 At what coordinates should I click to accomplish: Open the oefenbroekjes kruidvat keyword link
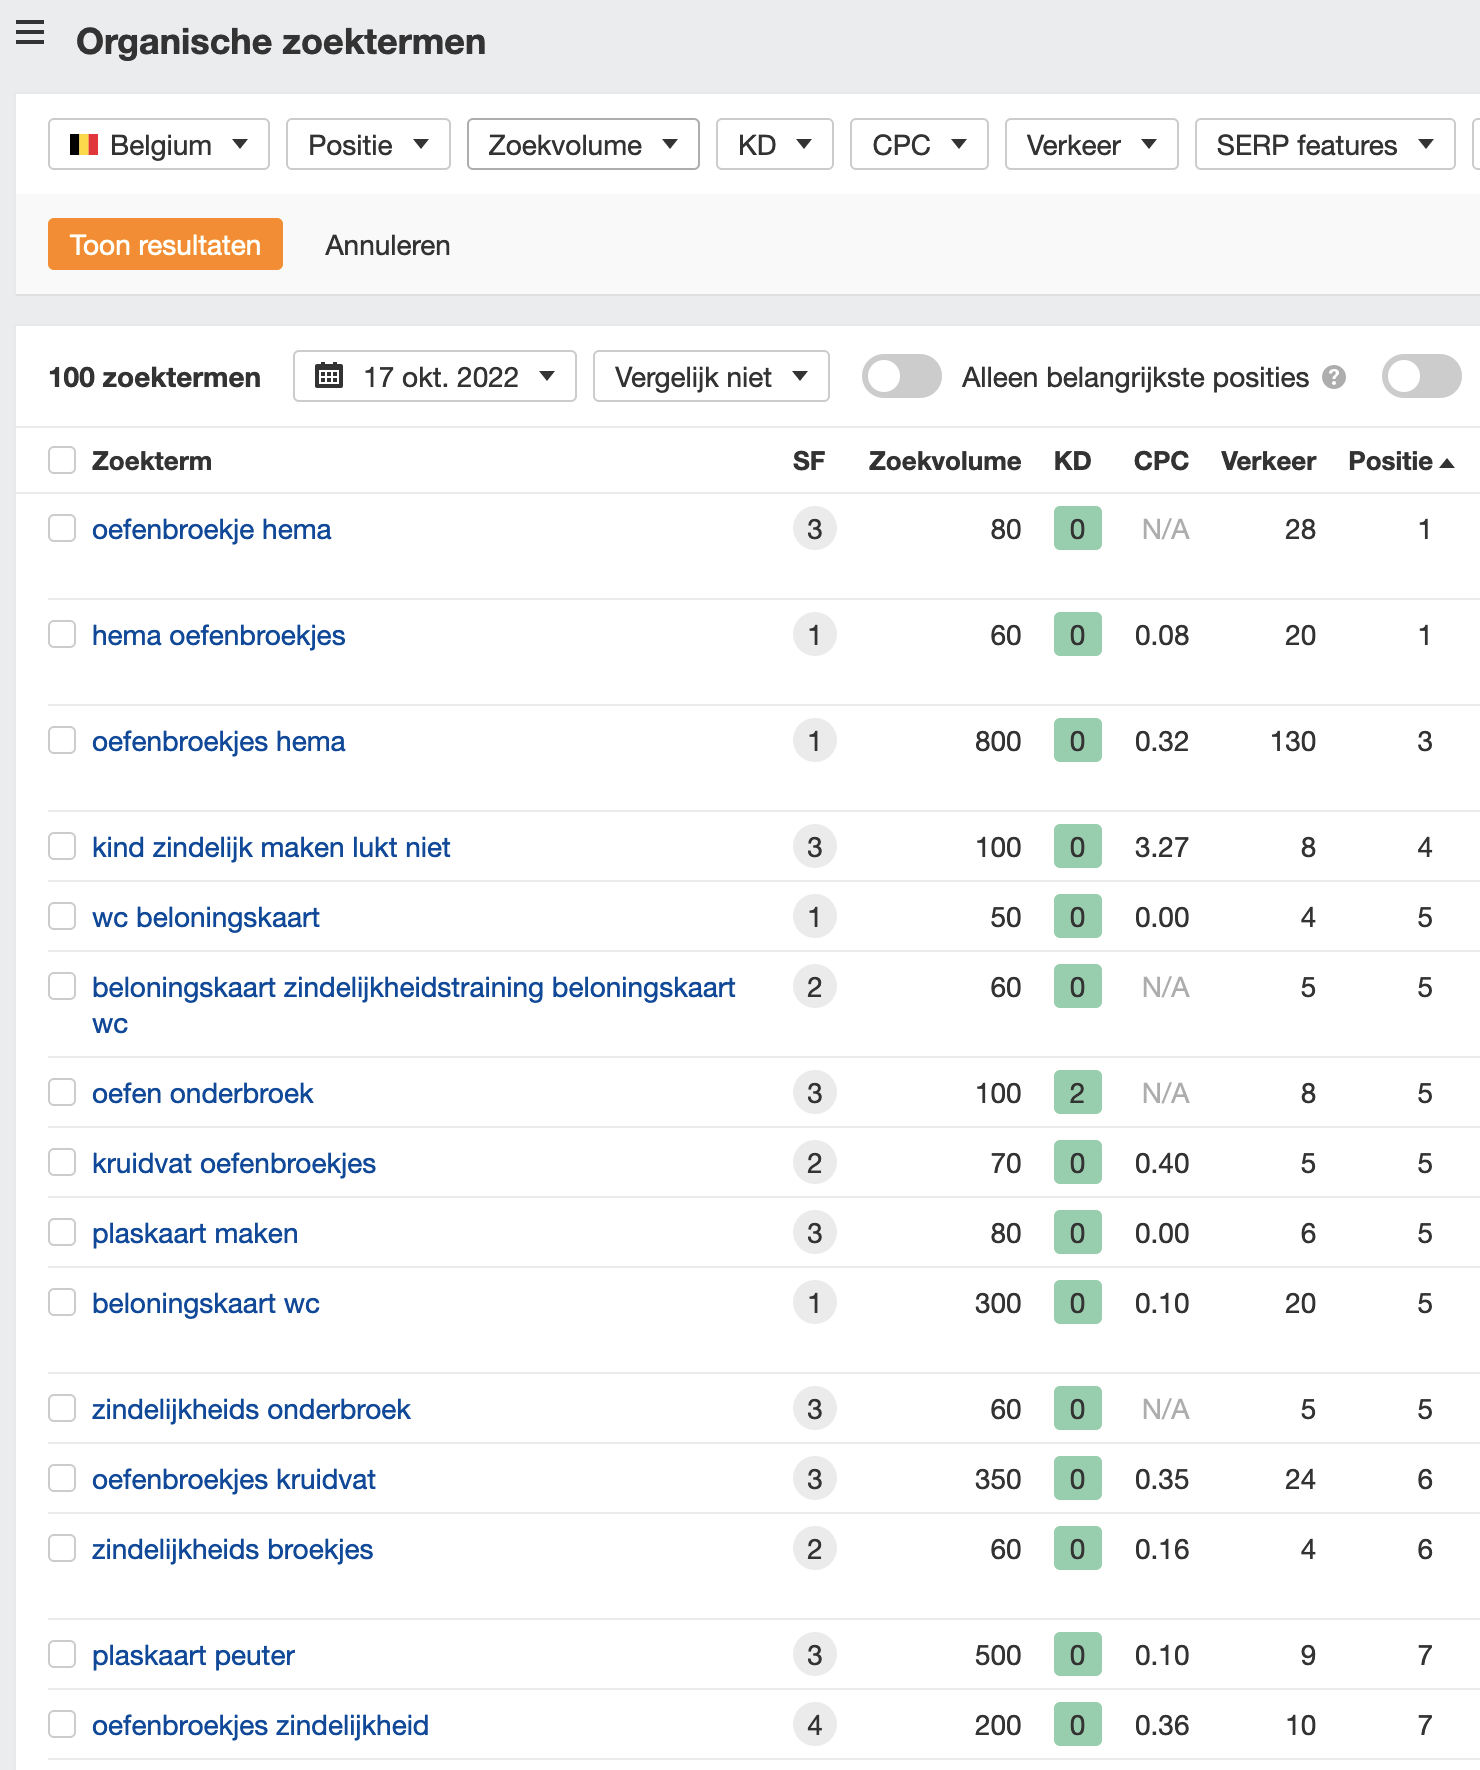click(x=234, y=1479)
